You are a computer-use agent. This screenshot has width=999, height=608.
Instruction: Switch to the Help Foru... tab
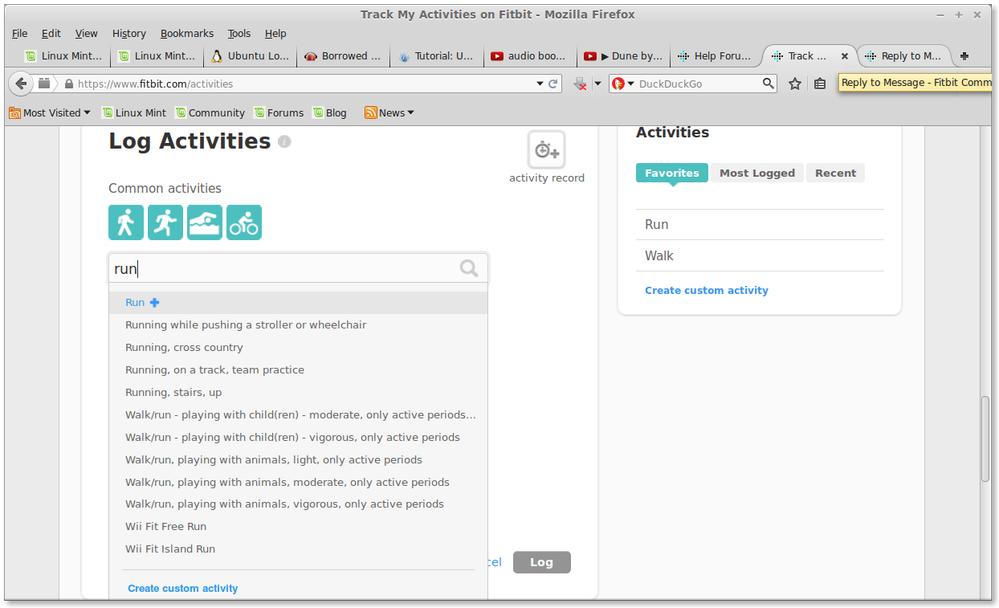715,56
